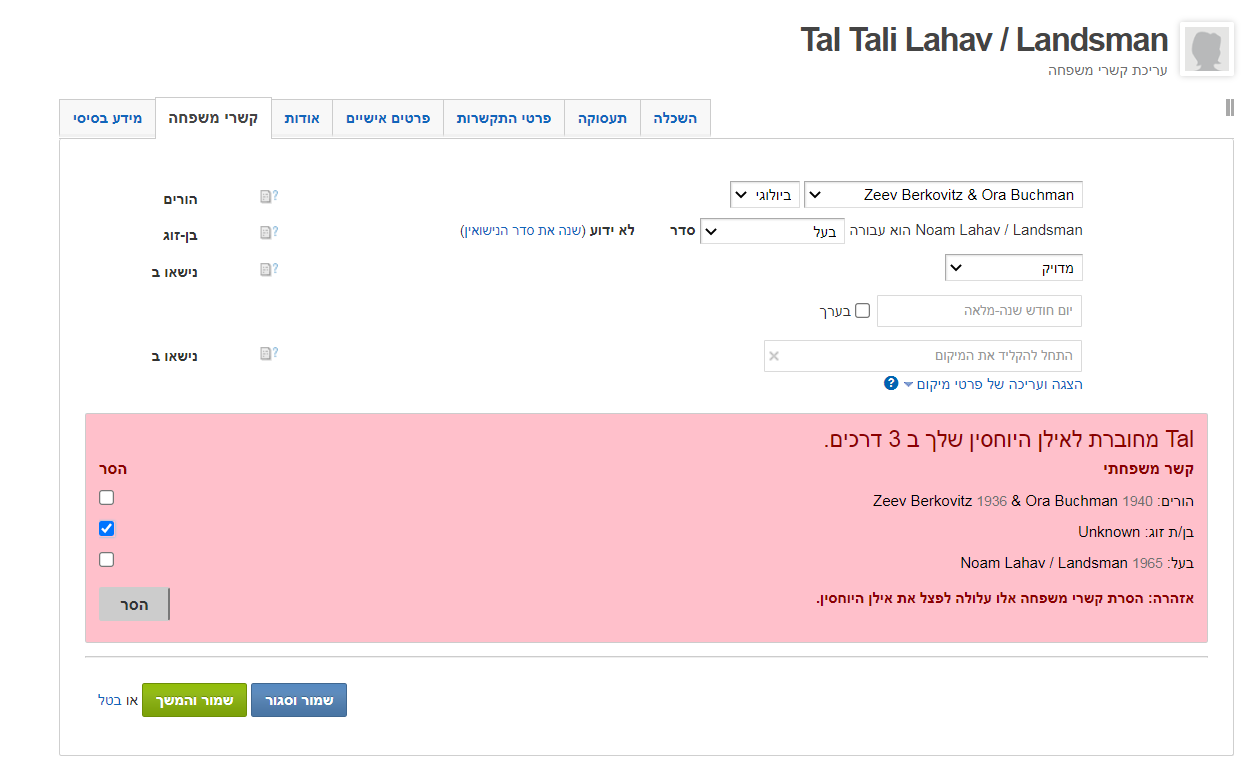The height and width of the screenshot is (763, 1245).
Task: Click the help icon next to בן-זוג
Action: [268, 232]
